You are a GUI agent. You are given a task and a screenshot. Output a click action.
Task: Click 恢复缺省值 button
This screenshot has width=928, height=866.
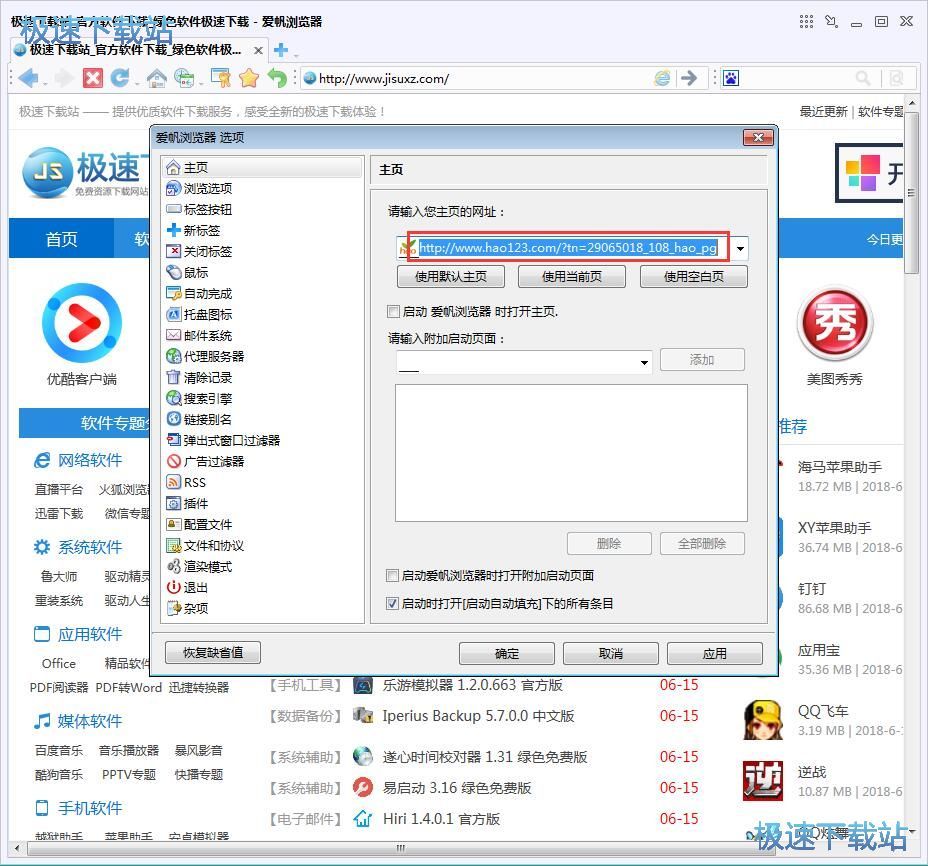pyautogui.click(x=213, y=653)
